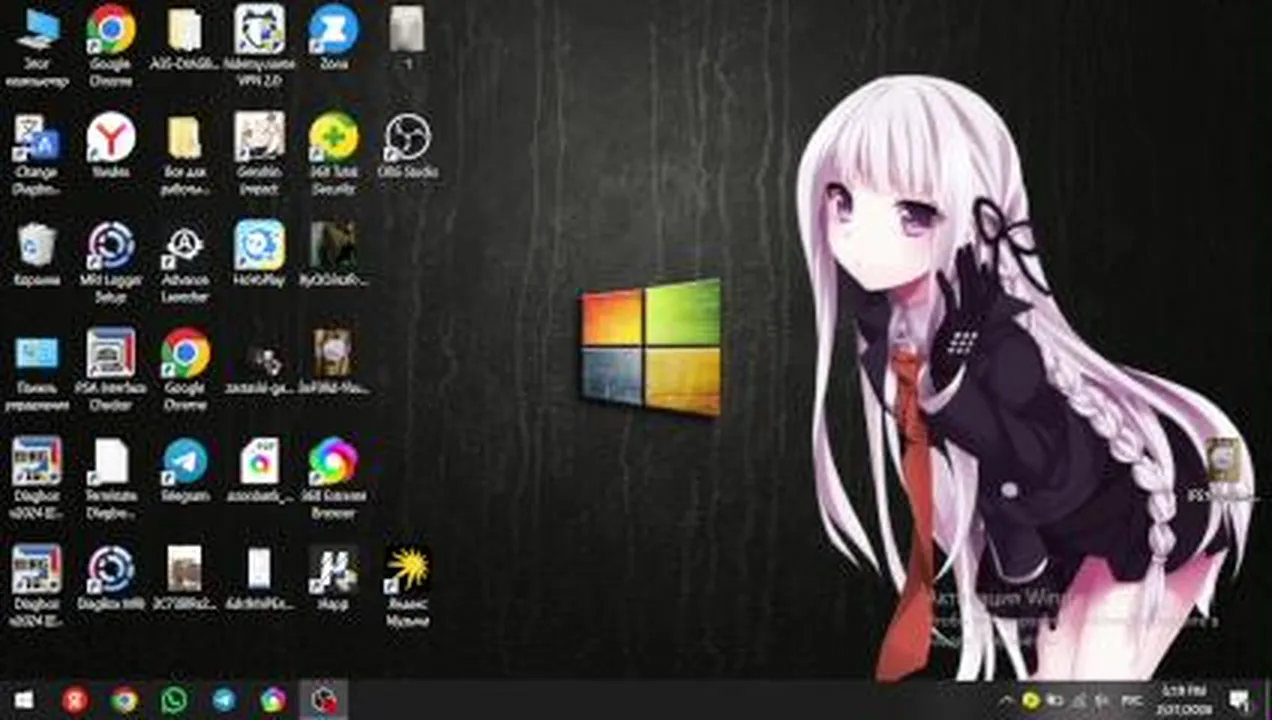Viewport: 1272px width, 720px height.
Task: Open Telegram from the taskbar
Action: (x=224, y=700)
